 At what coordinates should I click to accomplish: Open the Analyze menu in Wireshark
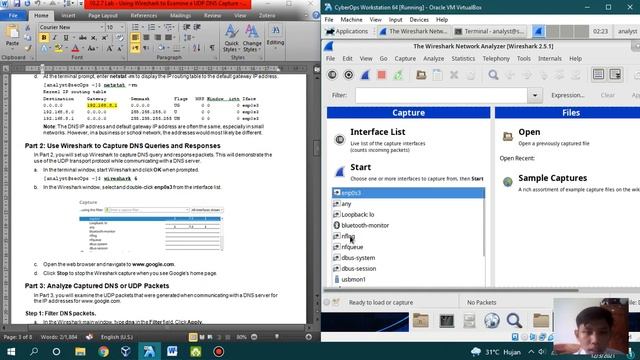click(433, 59)
